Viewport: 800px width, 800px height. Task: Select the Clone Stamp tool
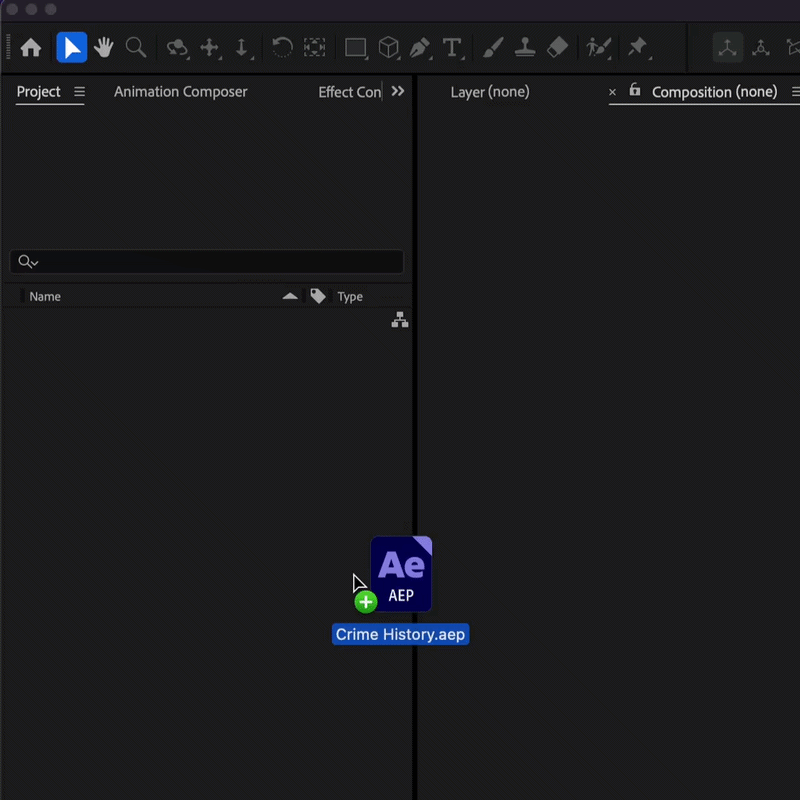click(525, 48)
